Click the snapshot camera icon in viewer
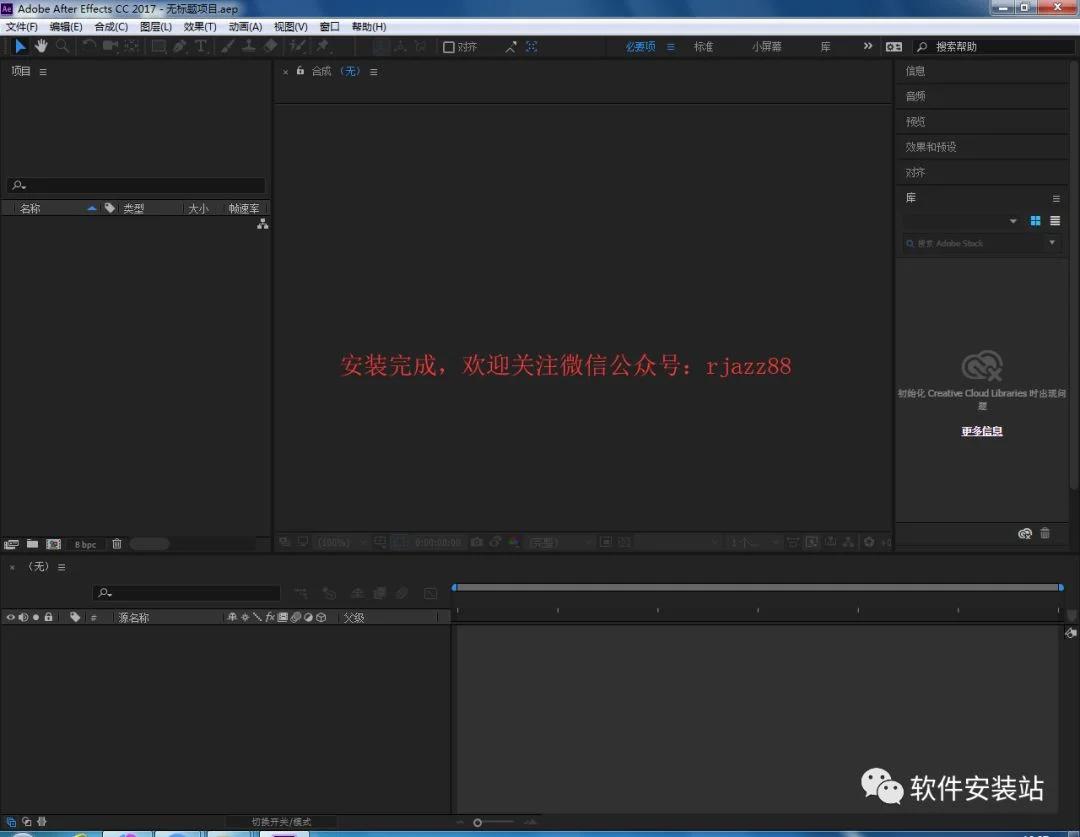 pyautogui.click(x=477, y=543)
